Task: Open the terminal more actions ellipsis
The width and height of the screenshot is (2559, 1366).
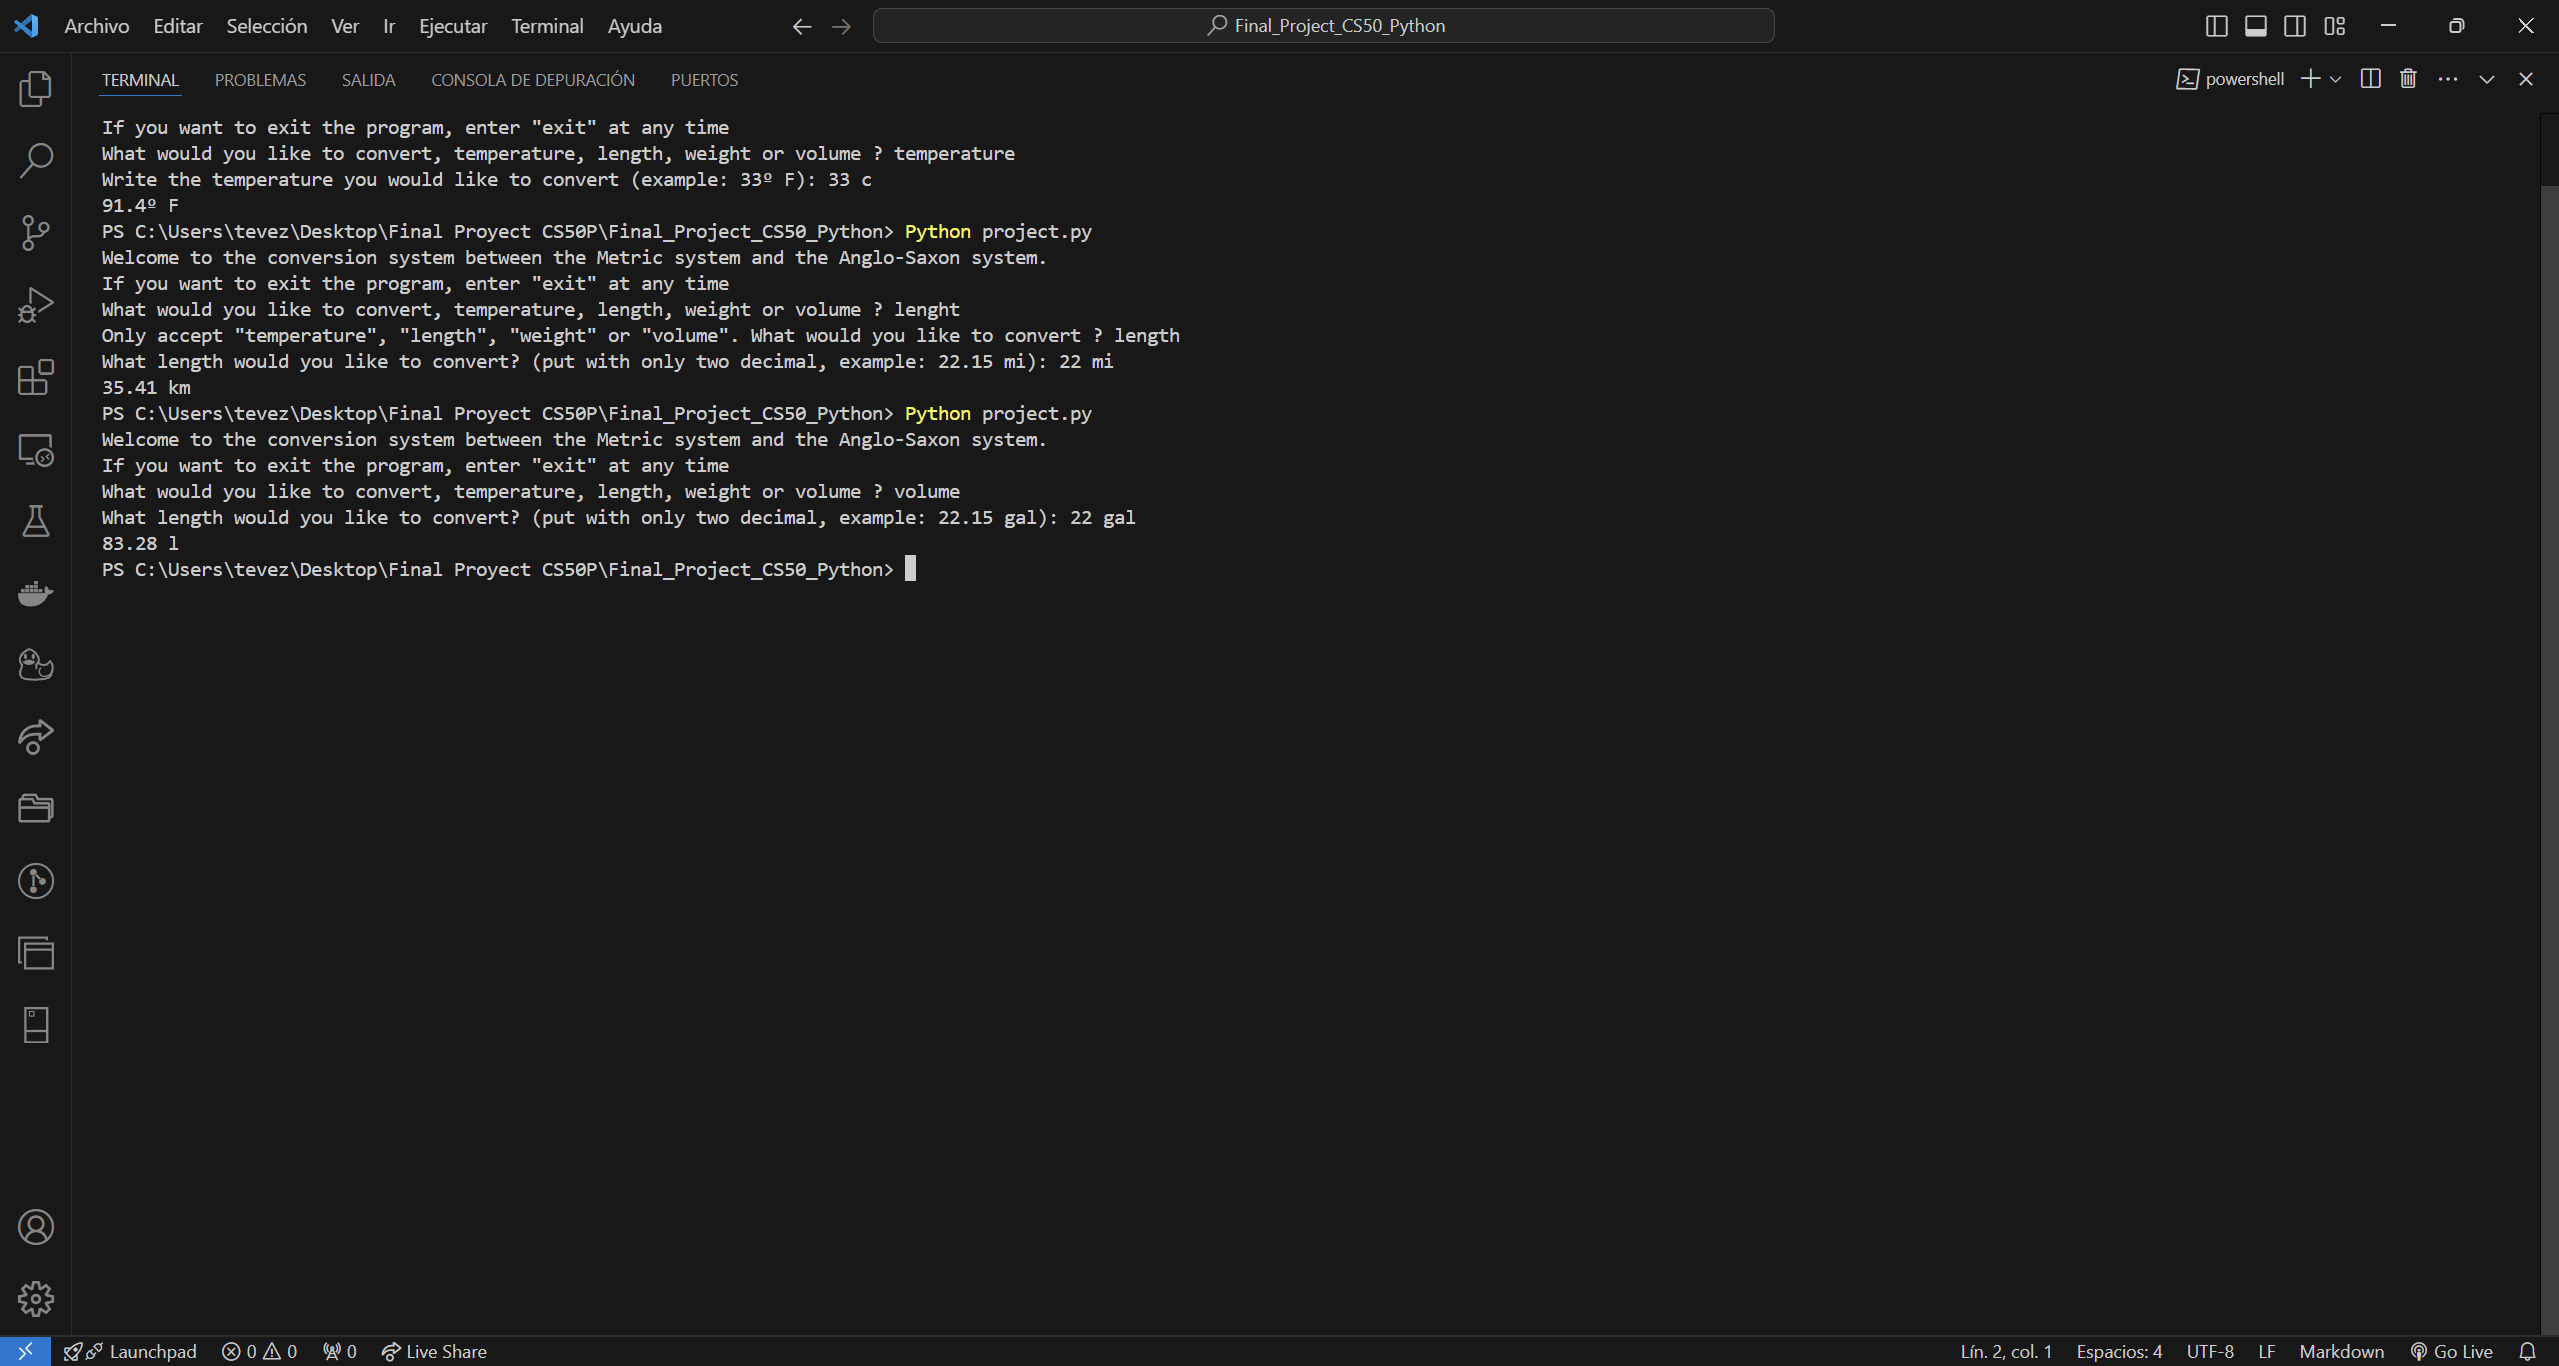Action: point(2447,79)
